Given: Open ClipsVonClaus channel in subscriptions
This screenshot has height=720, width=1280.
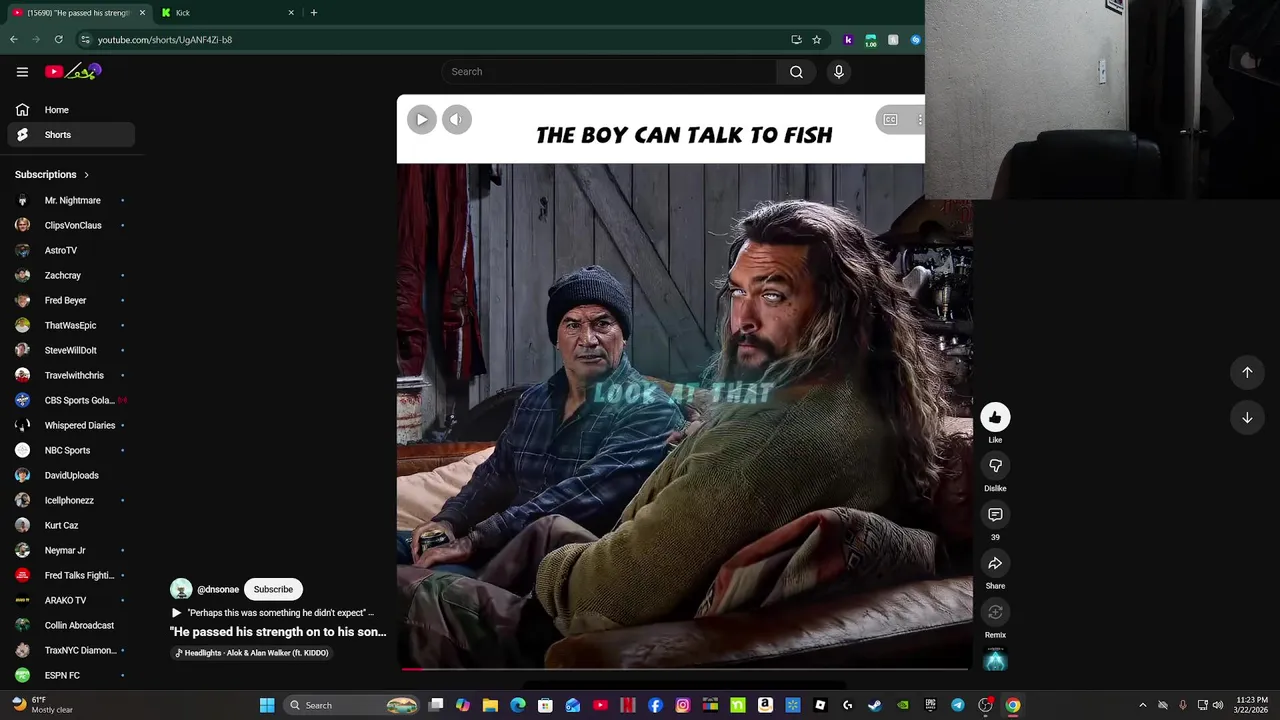Looking at the screenshot, I should coord(71,225).
